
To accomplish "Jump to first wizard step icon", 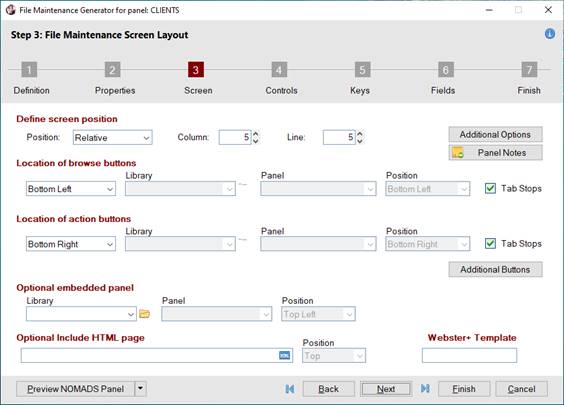I will [x=290, y=389].
